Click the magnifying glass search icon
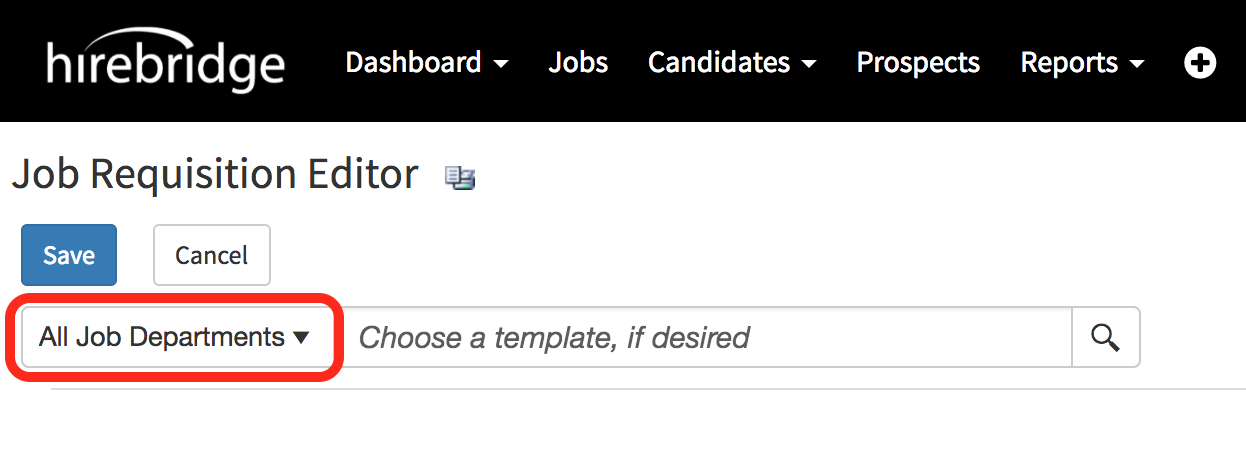 point(1105,338)
